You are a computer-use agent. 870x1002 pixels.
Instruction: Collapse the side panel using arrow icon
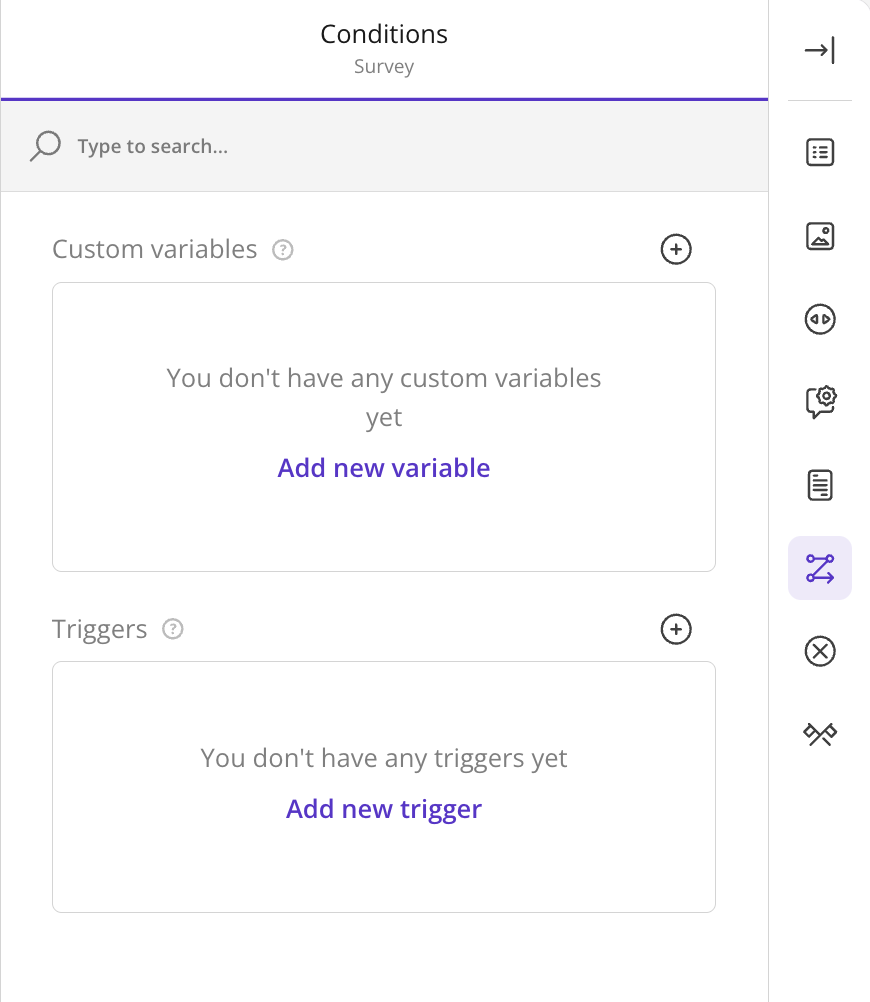coord(820,50)
